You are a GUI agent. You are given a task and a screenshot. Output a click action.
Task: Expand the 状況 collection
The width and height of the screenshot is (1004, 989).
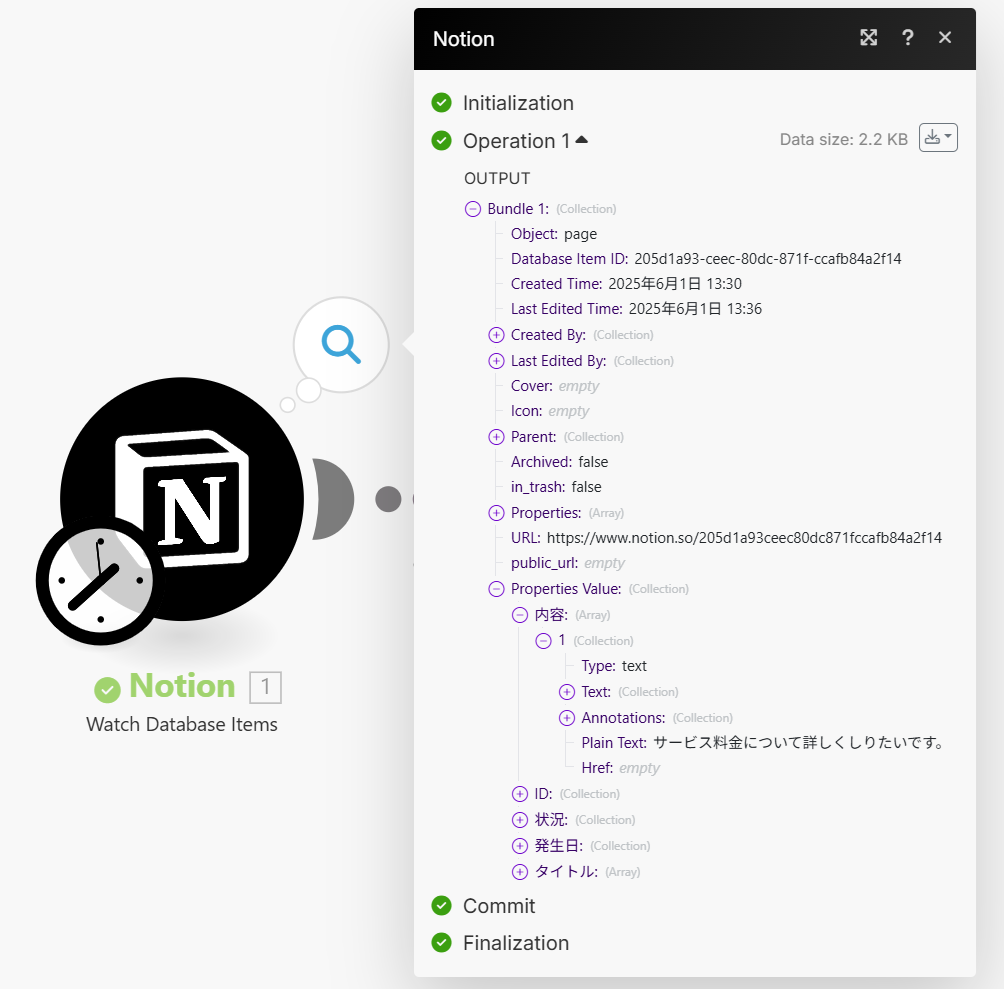[520, 820]
